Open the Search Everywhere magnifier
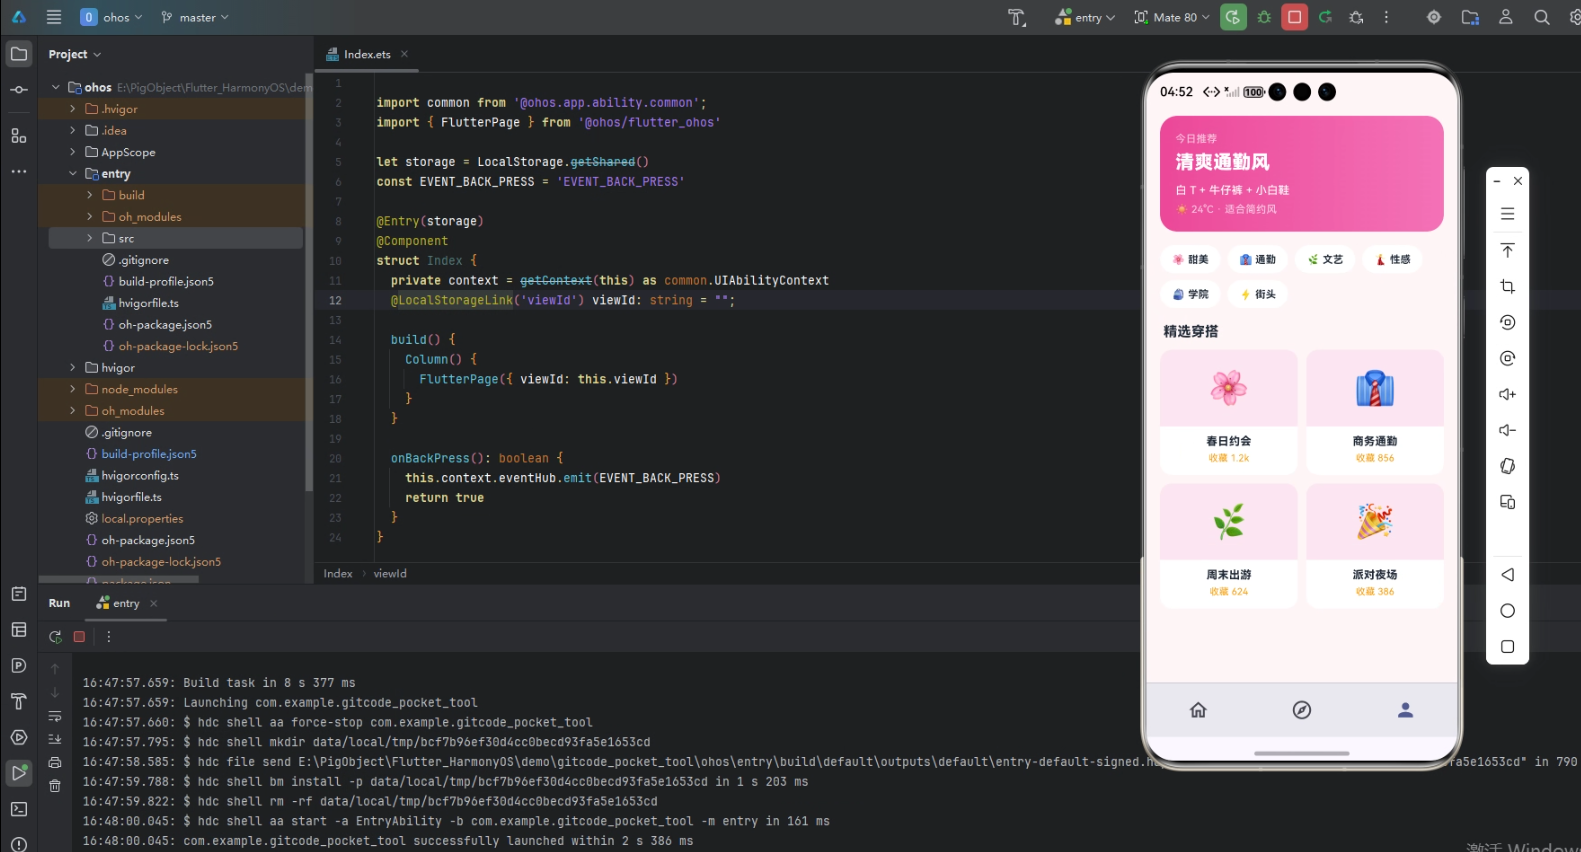The height and width of the screenshot is (852, 1581). [1542, 17]
